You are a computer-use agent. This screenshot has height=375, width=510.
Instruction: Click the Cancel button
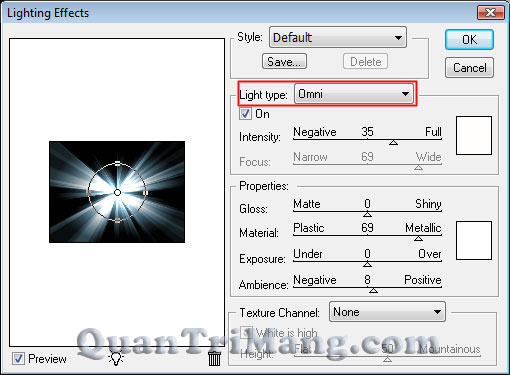pyautogui.click(x=469, y=68)
